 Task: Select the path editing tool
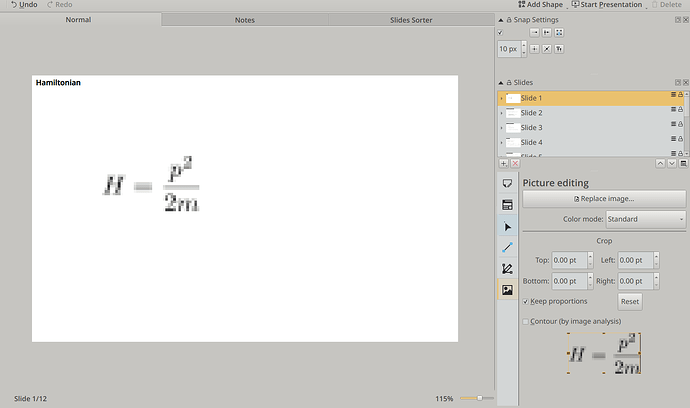point(507,268)
